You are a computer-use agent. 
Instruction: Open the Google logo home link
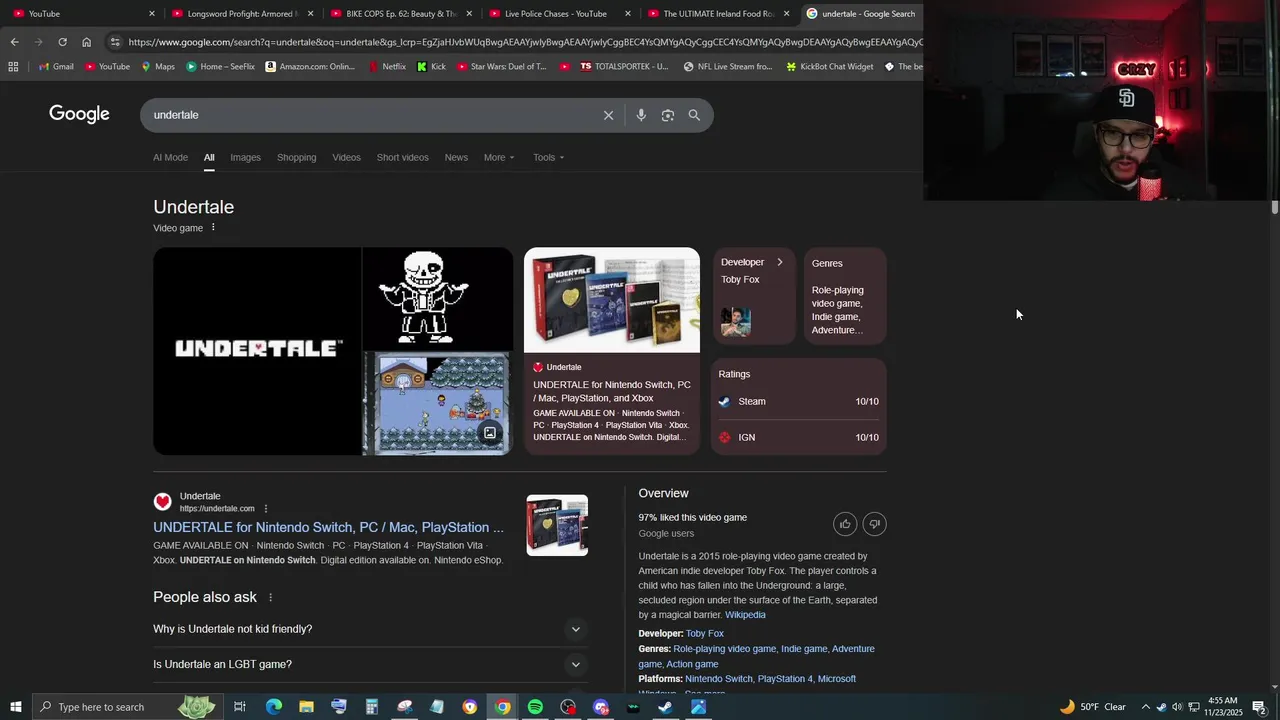click(79, 114)
